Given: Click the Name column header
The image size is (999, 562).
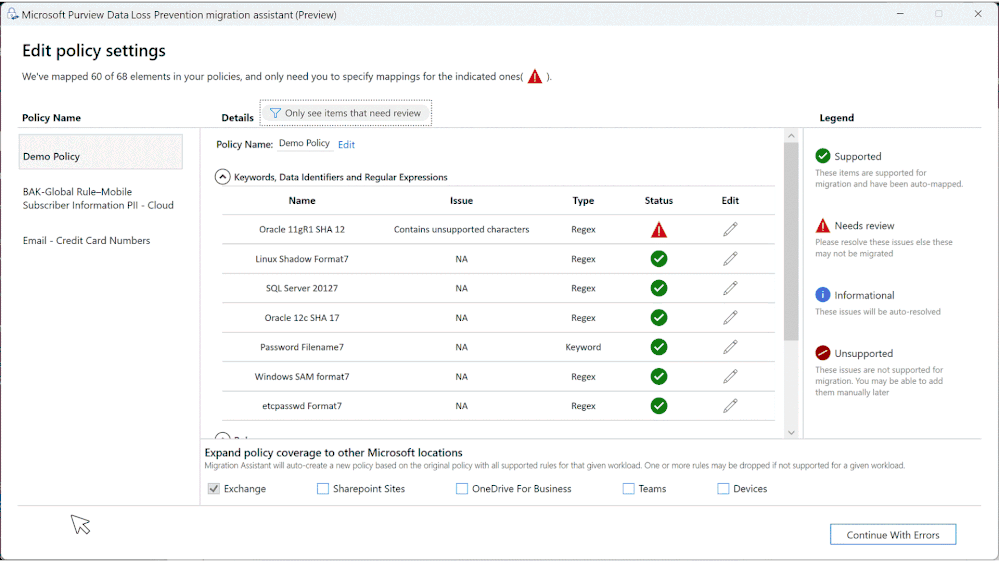Looking at the screenshot, I should pyautogui.click(x=302, y=200).
